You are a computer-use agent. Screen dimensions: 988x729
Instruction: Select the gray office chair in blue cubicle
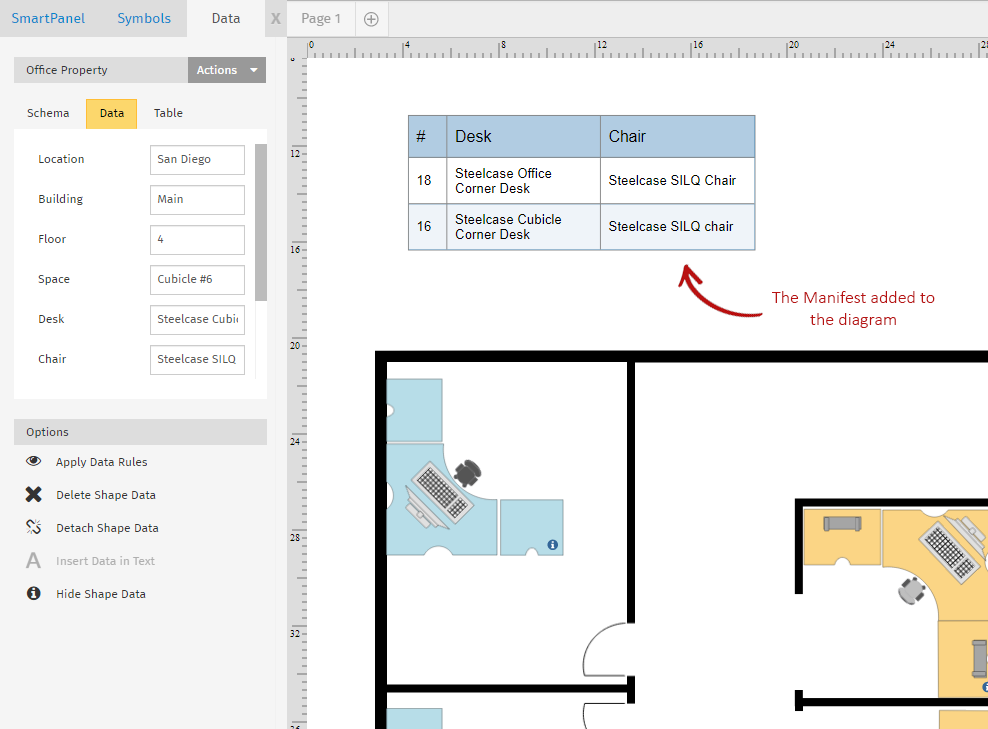coord(467,471)
